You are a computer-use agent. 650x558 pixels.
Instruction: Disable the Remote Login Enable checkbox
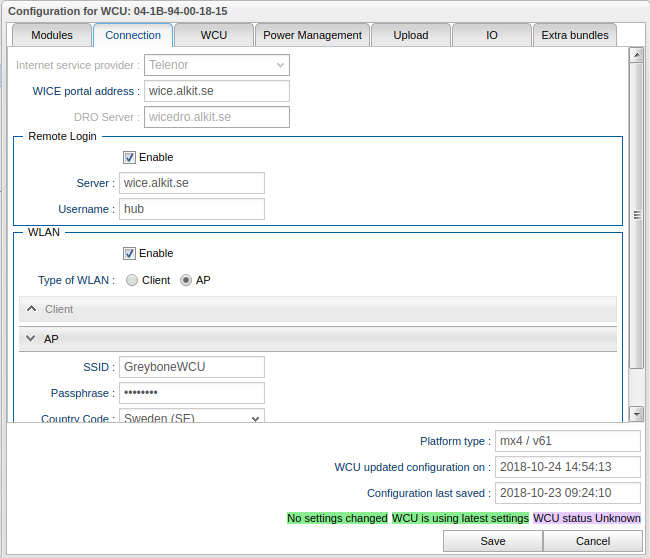pyautogui.click(x=130, y=157)
